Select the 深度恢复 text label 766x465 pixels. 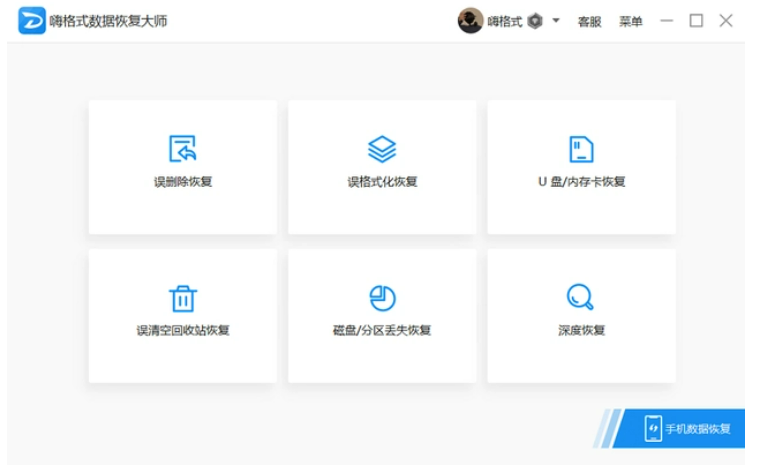(x=581, y=330)
